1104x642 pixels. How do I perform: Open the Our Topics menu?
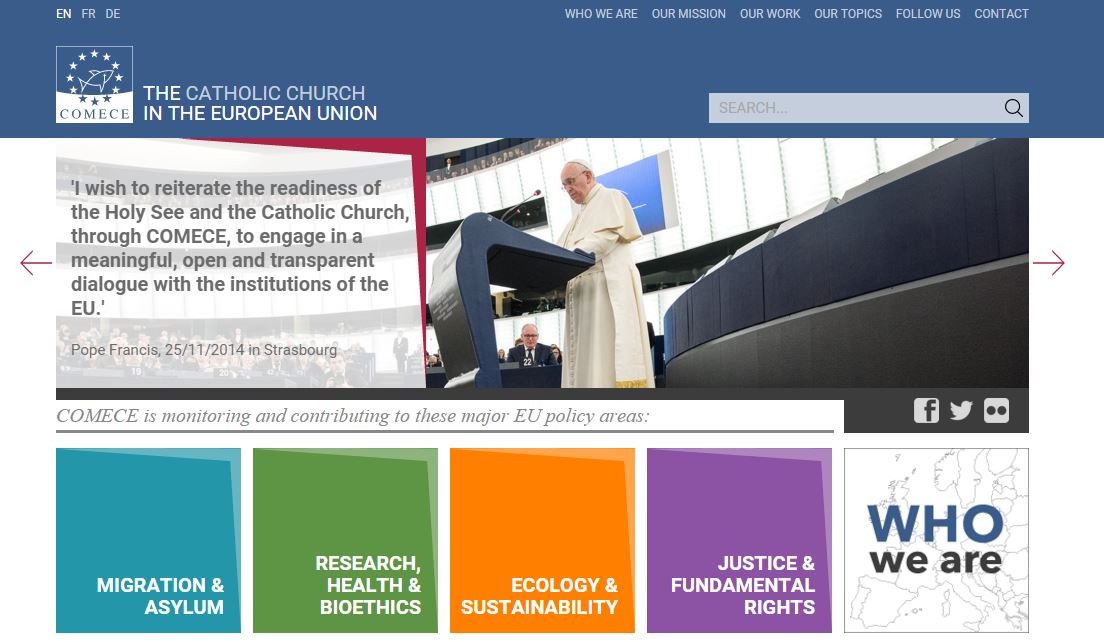848,13
